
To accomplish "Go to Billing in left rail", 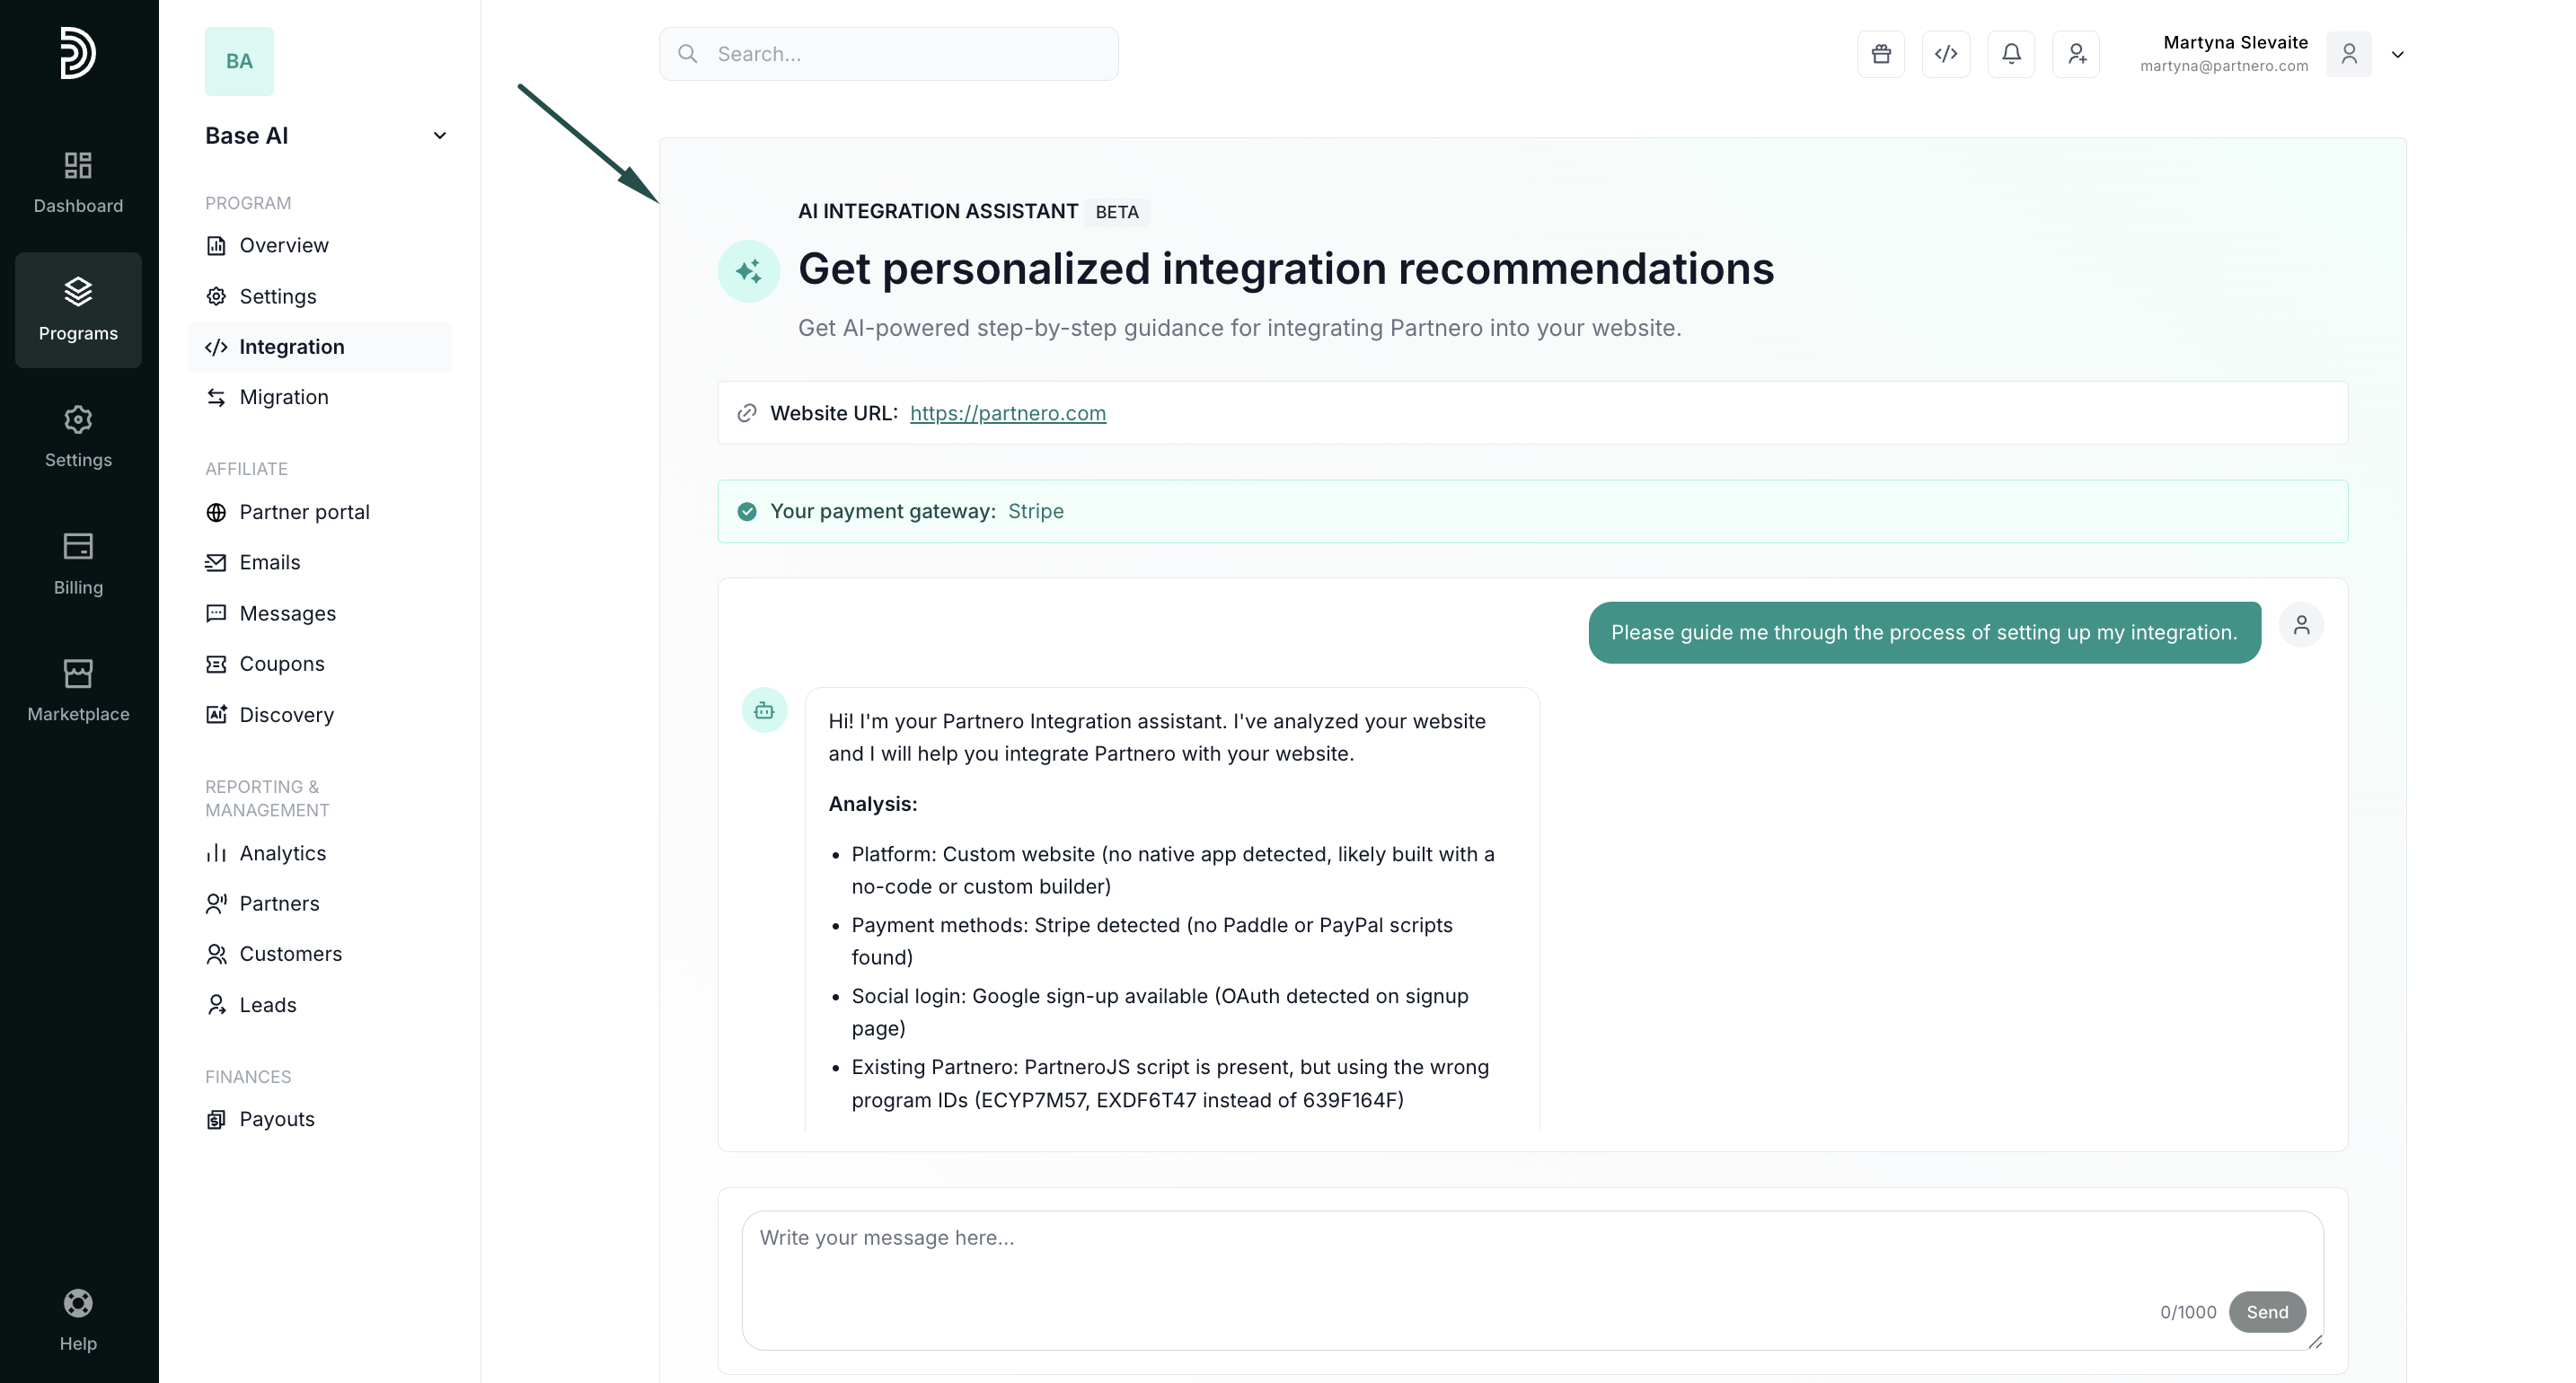I will (78, 563).
